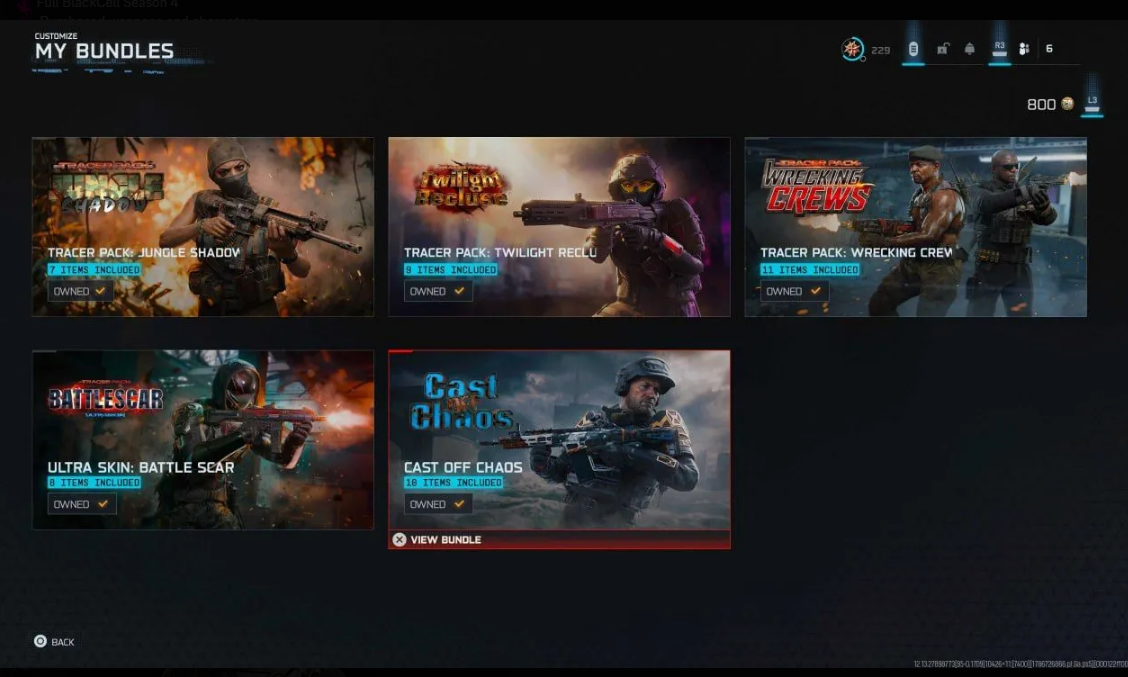This screenshot has width=1128, height=677.
Task: Click the '7 Items Included' label
Action: point(94,270)
